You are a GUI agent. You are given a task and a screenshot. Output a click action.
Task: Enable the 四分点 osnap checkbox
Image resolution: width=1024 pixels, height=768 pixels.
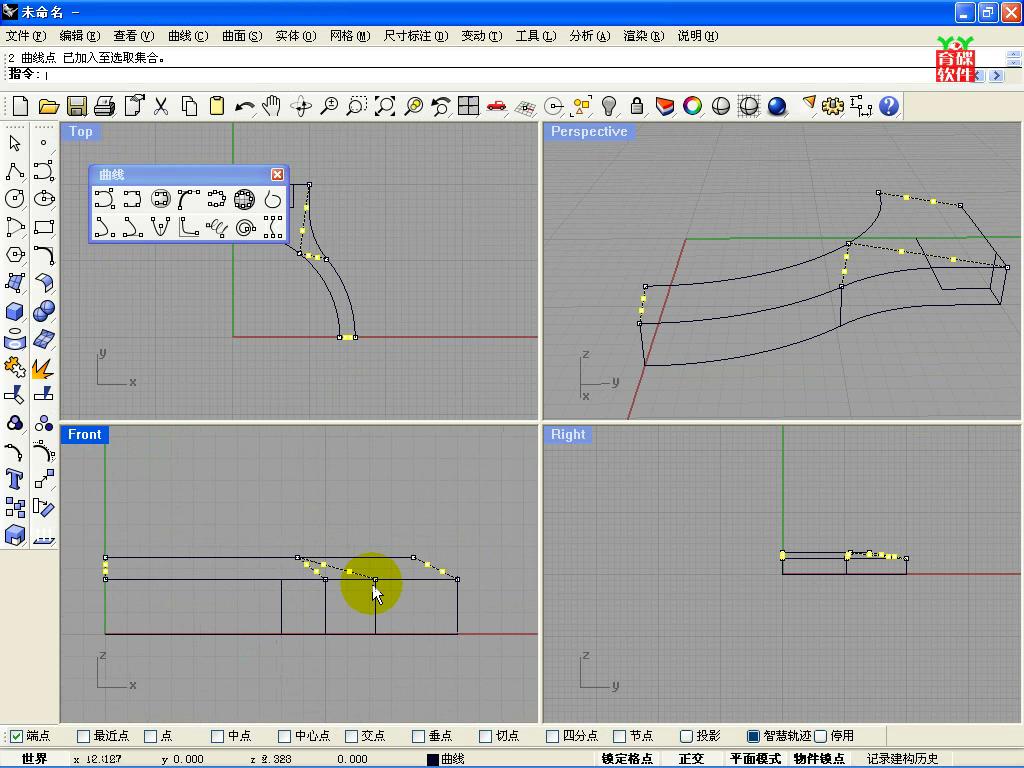552,736
